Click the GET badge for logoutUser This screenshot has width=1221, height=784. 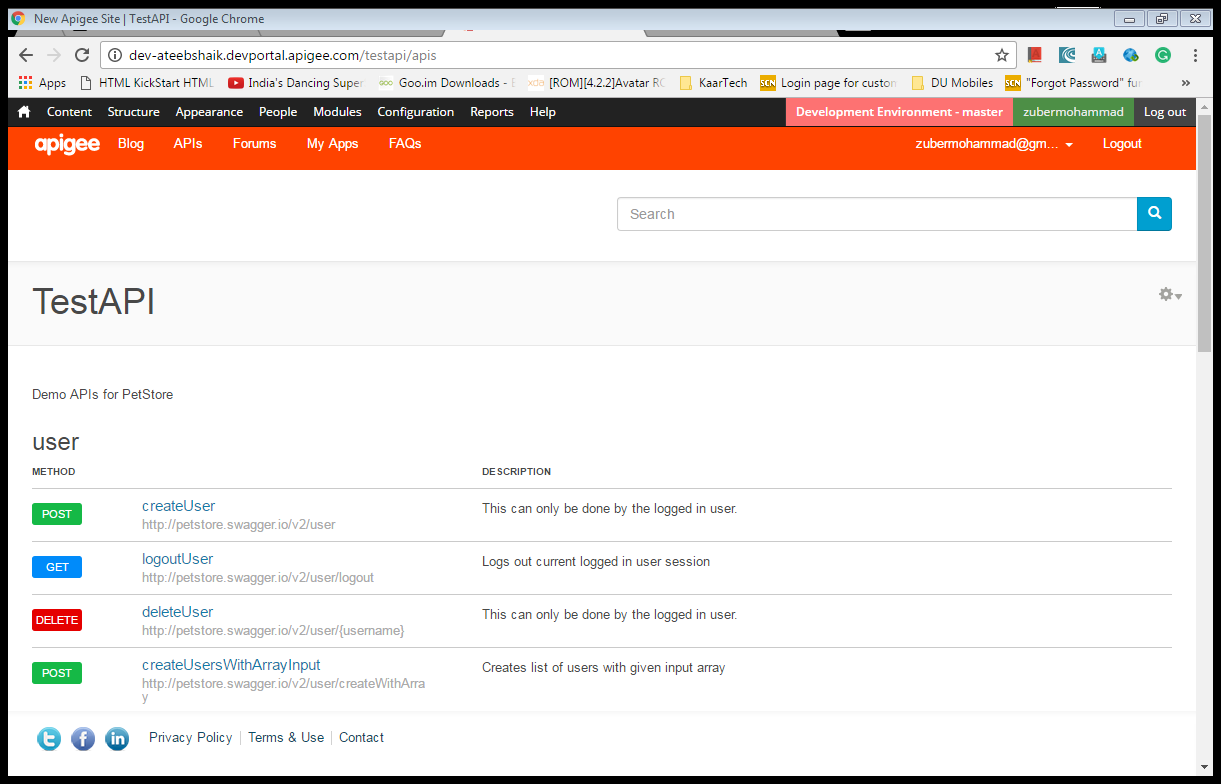point(57,567)
